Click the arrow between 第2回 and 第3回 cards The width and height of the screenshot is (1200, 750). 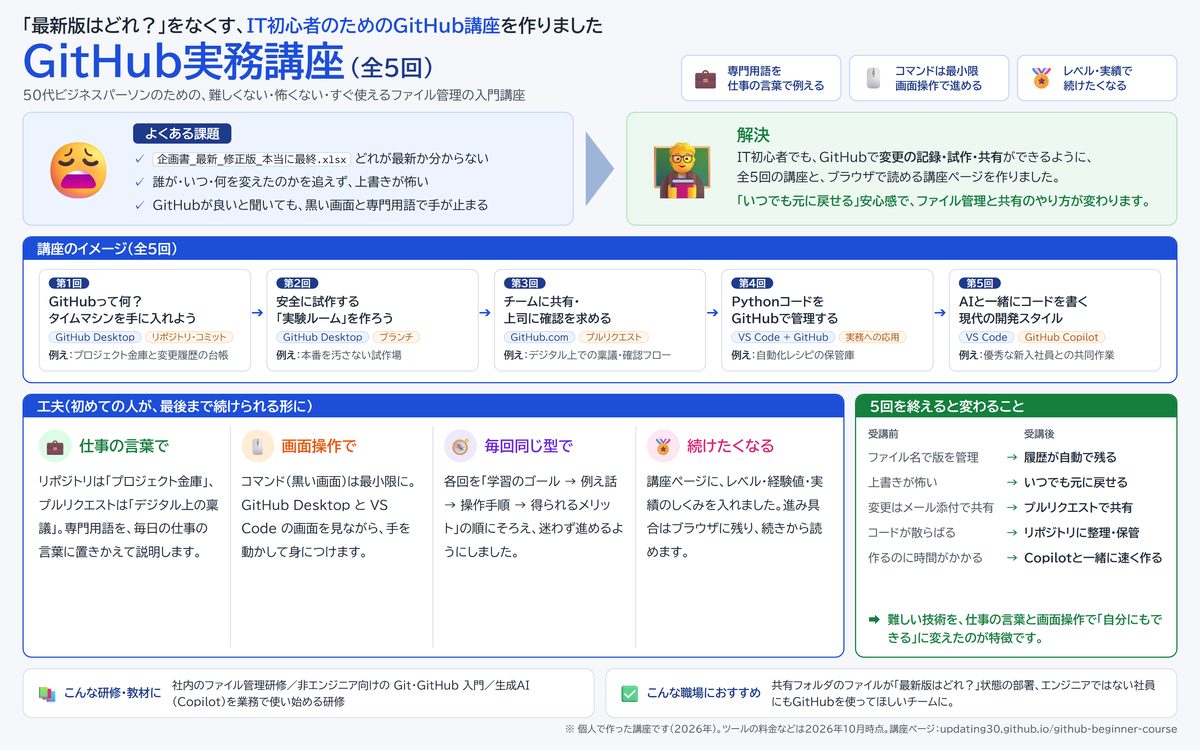point(486,313)
